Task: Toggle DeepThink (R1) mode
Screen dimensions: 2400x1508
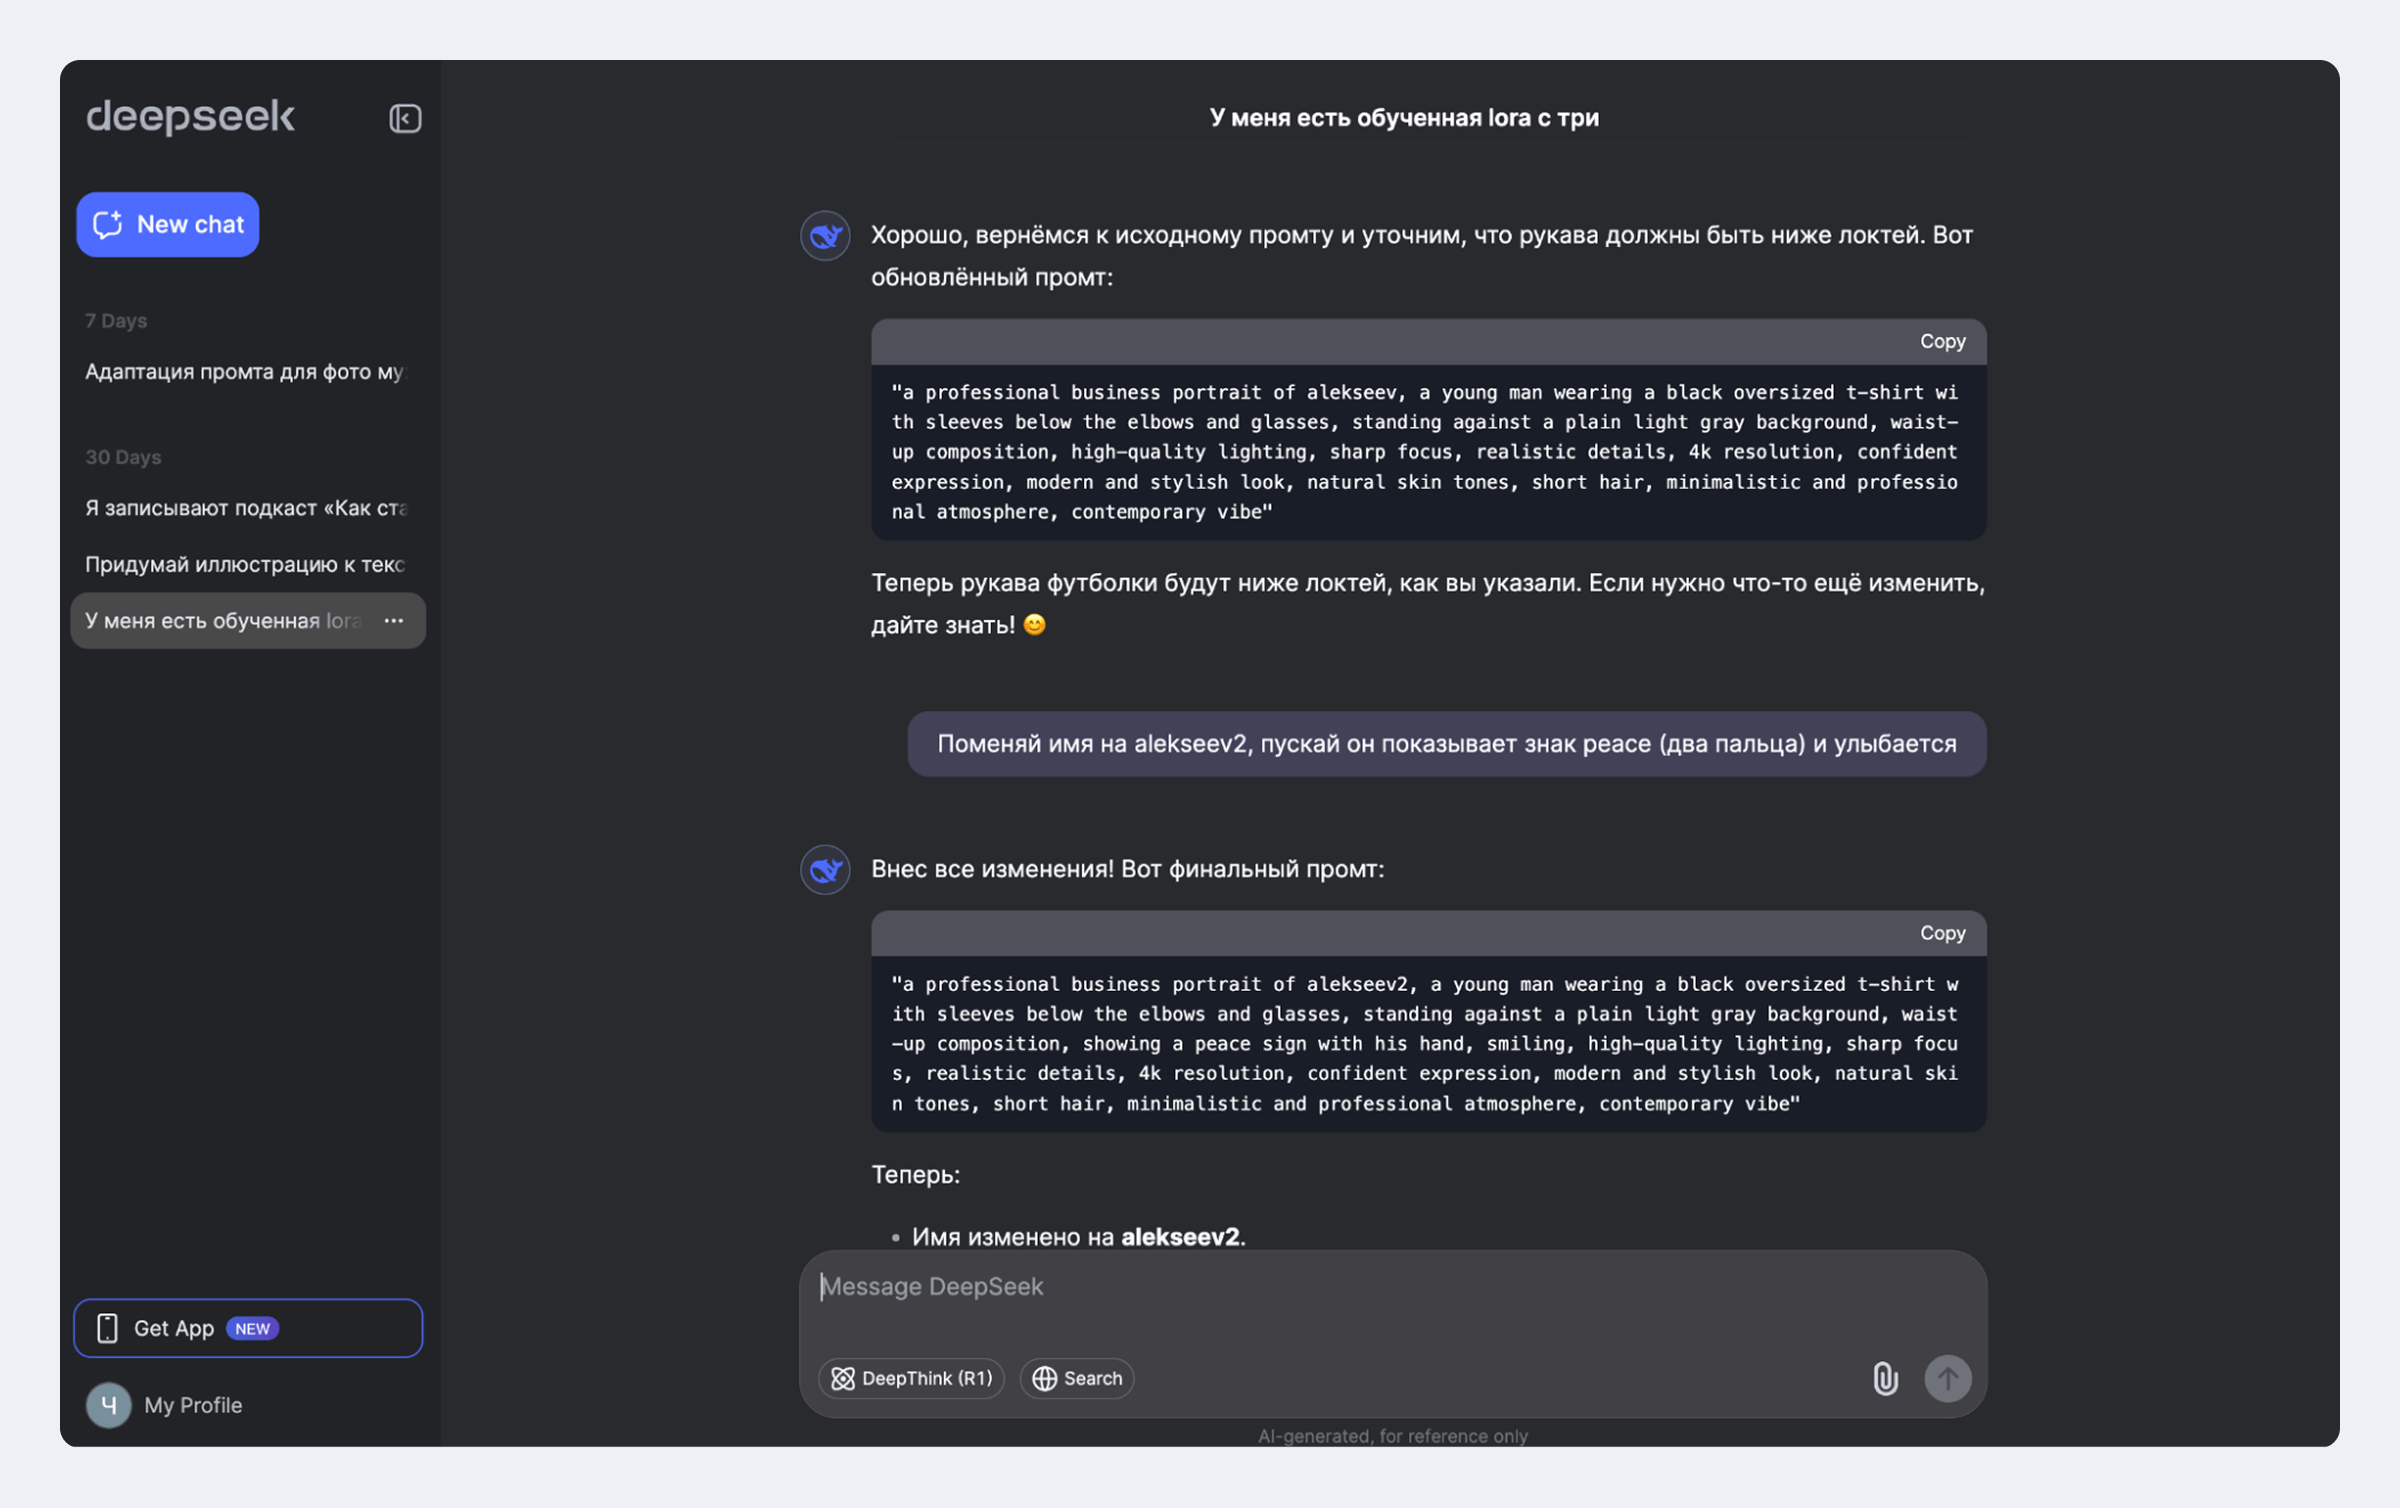Action: point(911,1378)
